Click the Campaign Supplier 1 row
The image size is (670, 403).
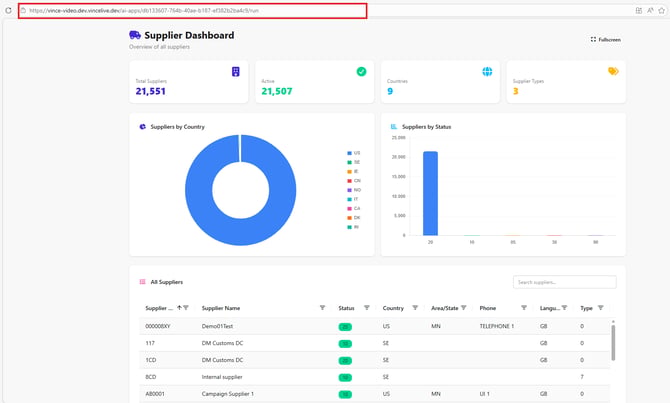point(375,394)
